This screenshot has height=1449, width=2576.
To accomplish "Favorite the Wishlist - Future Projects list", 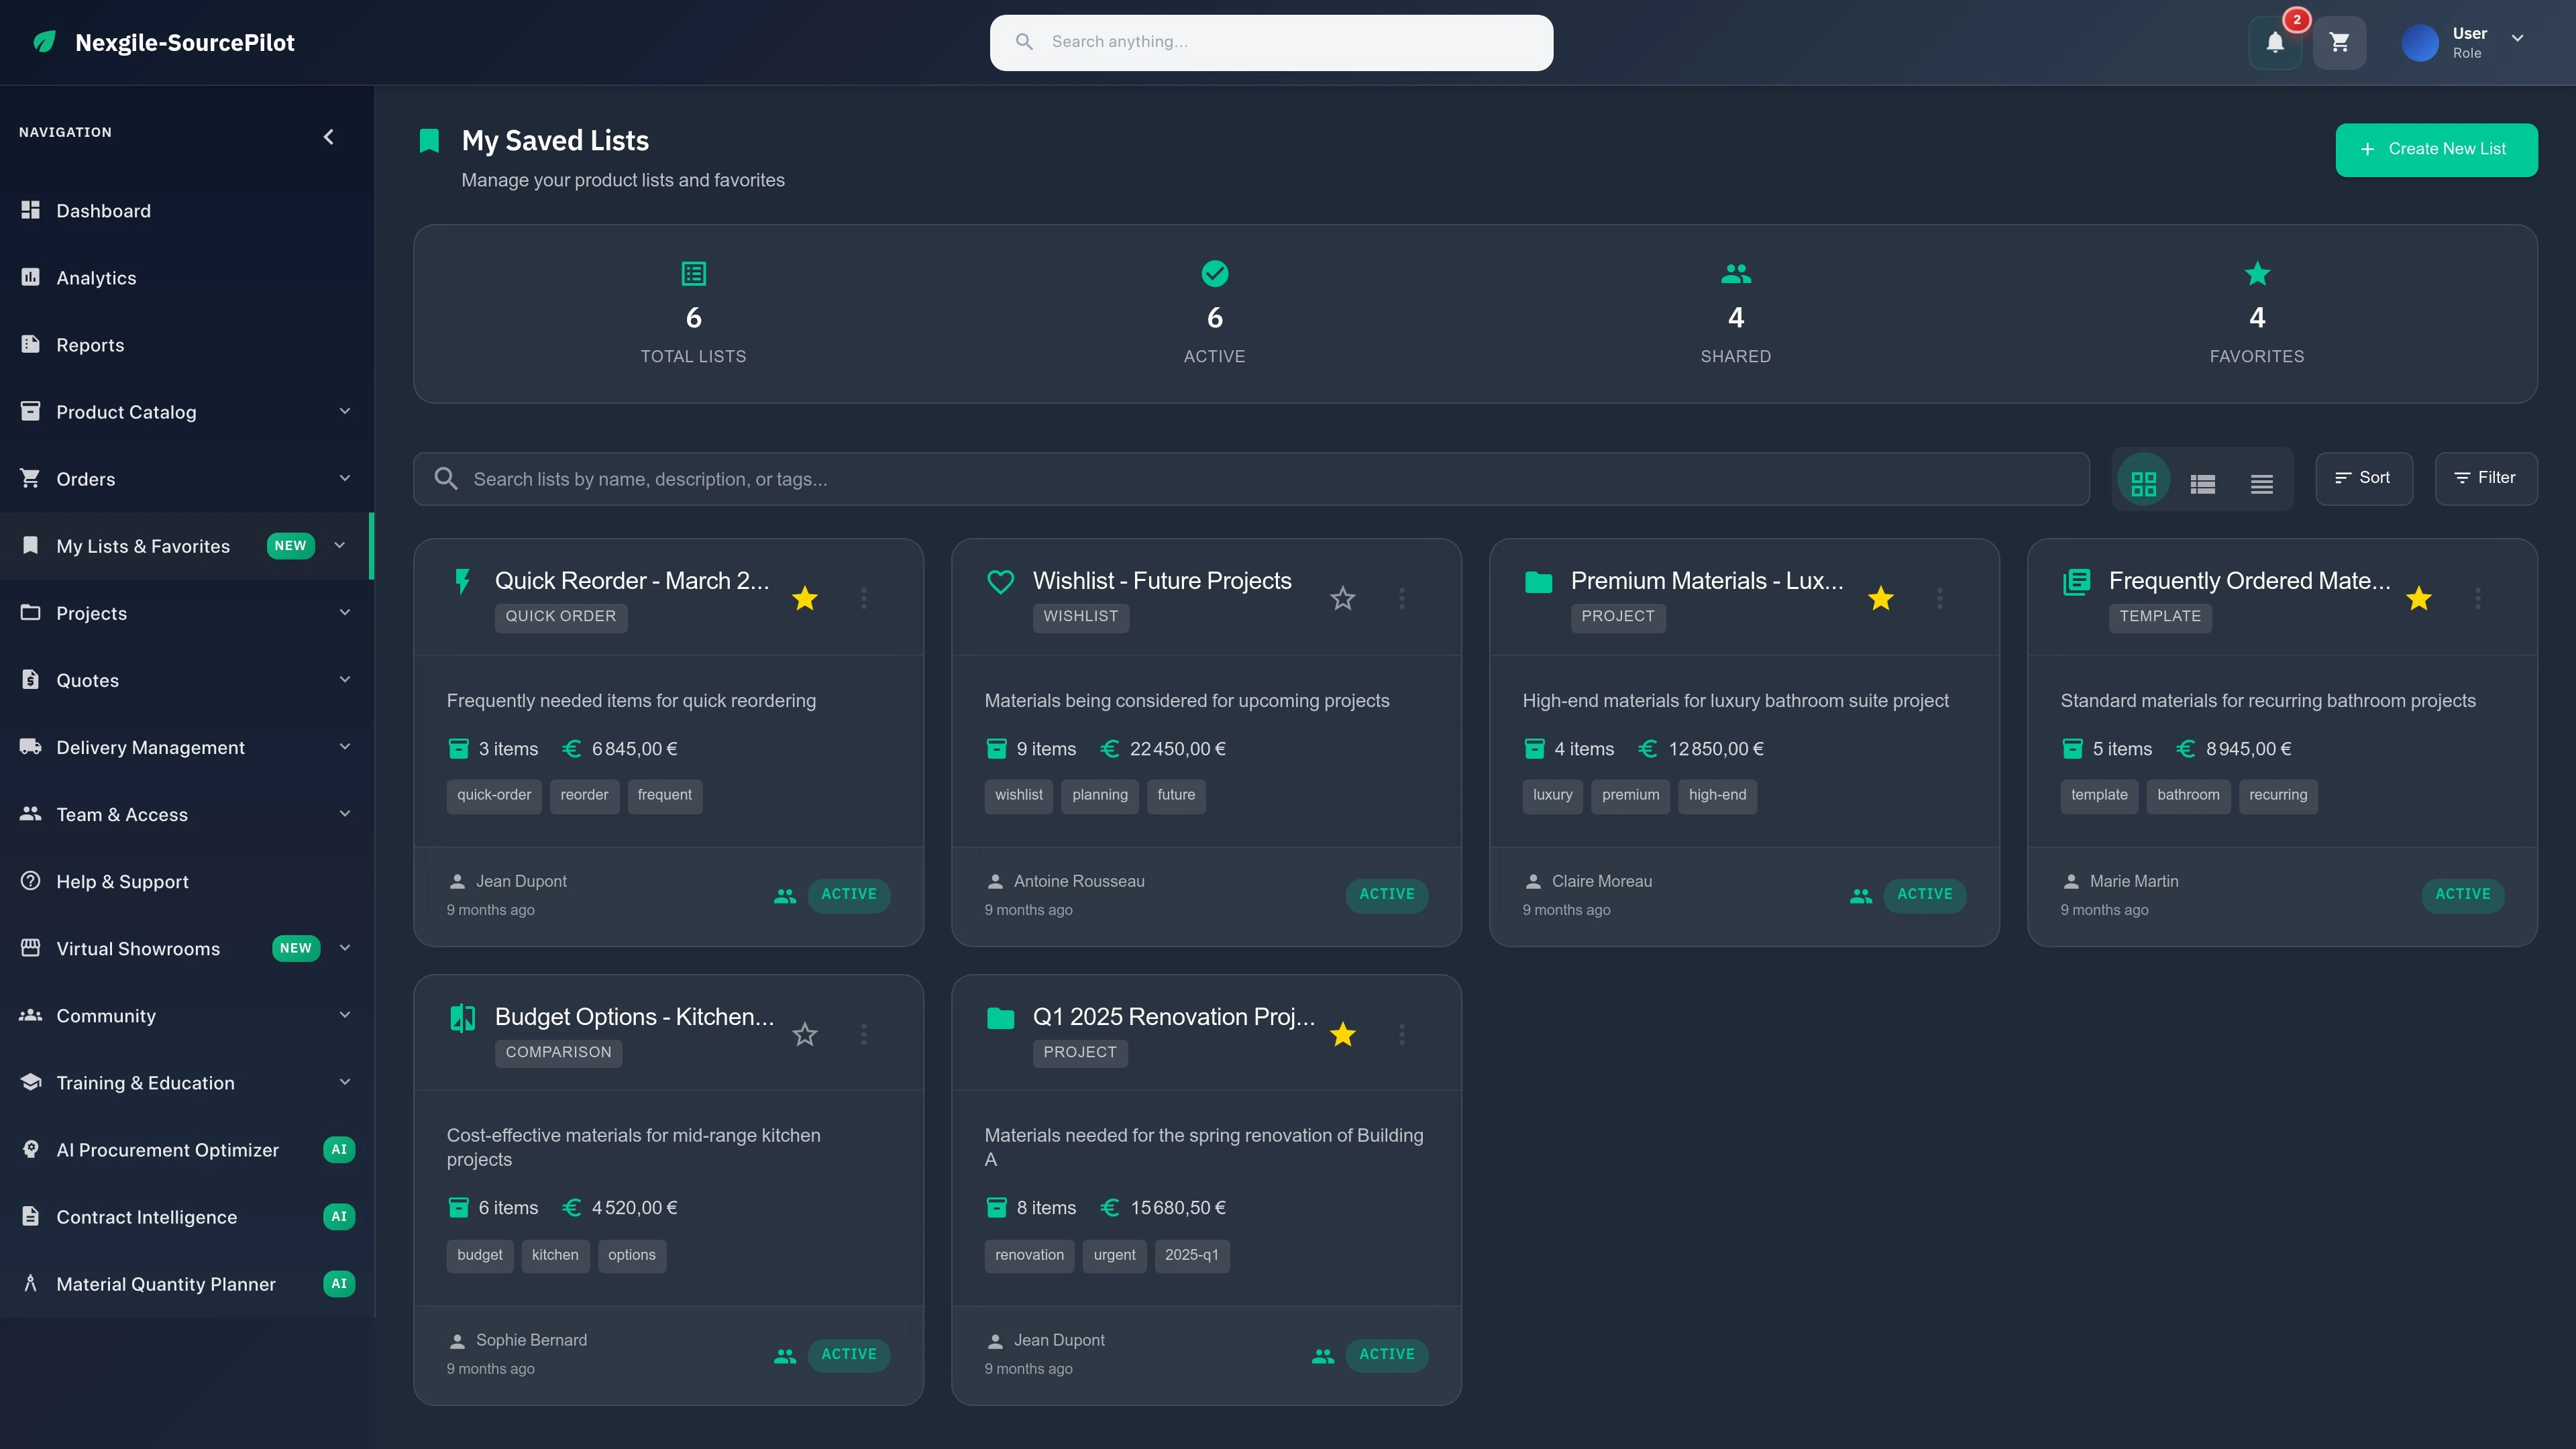I will 1342,597.
